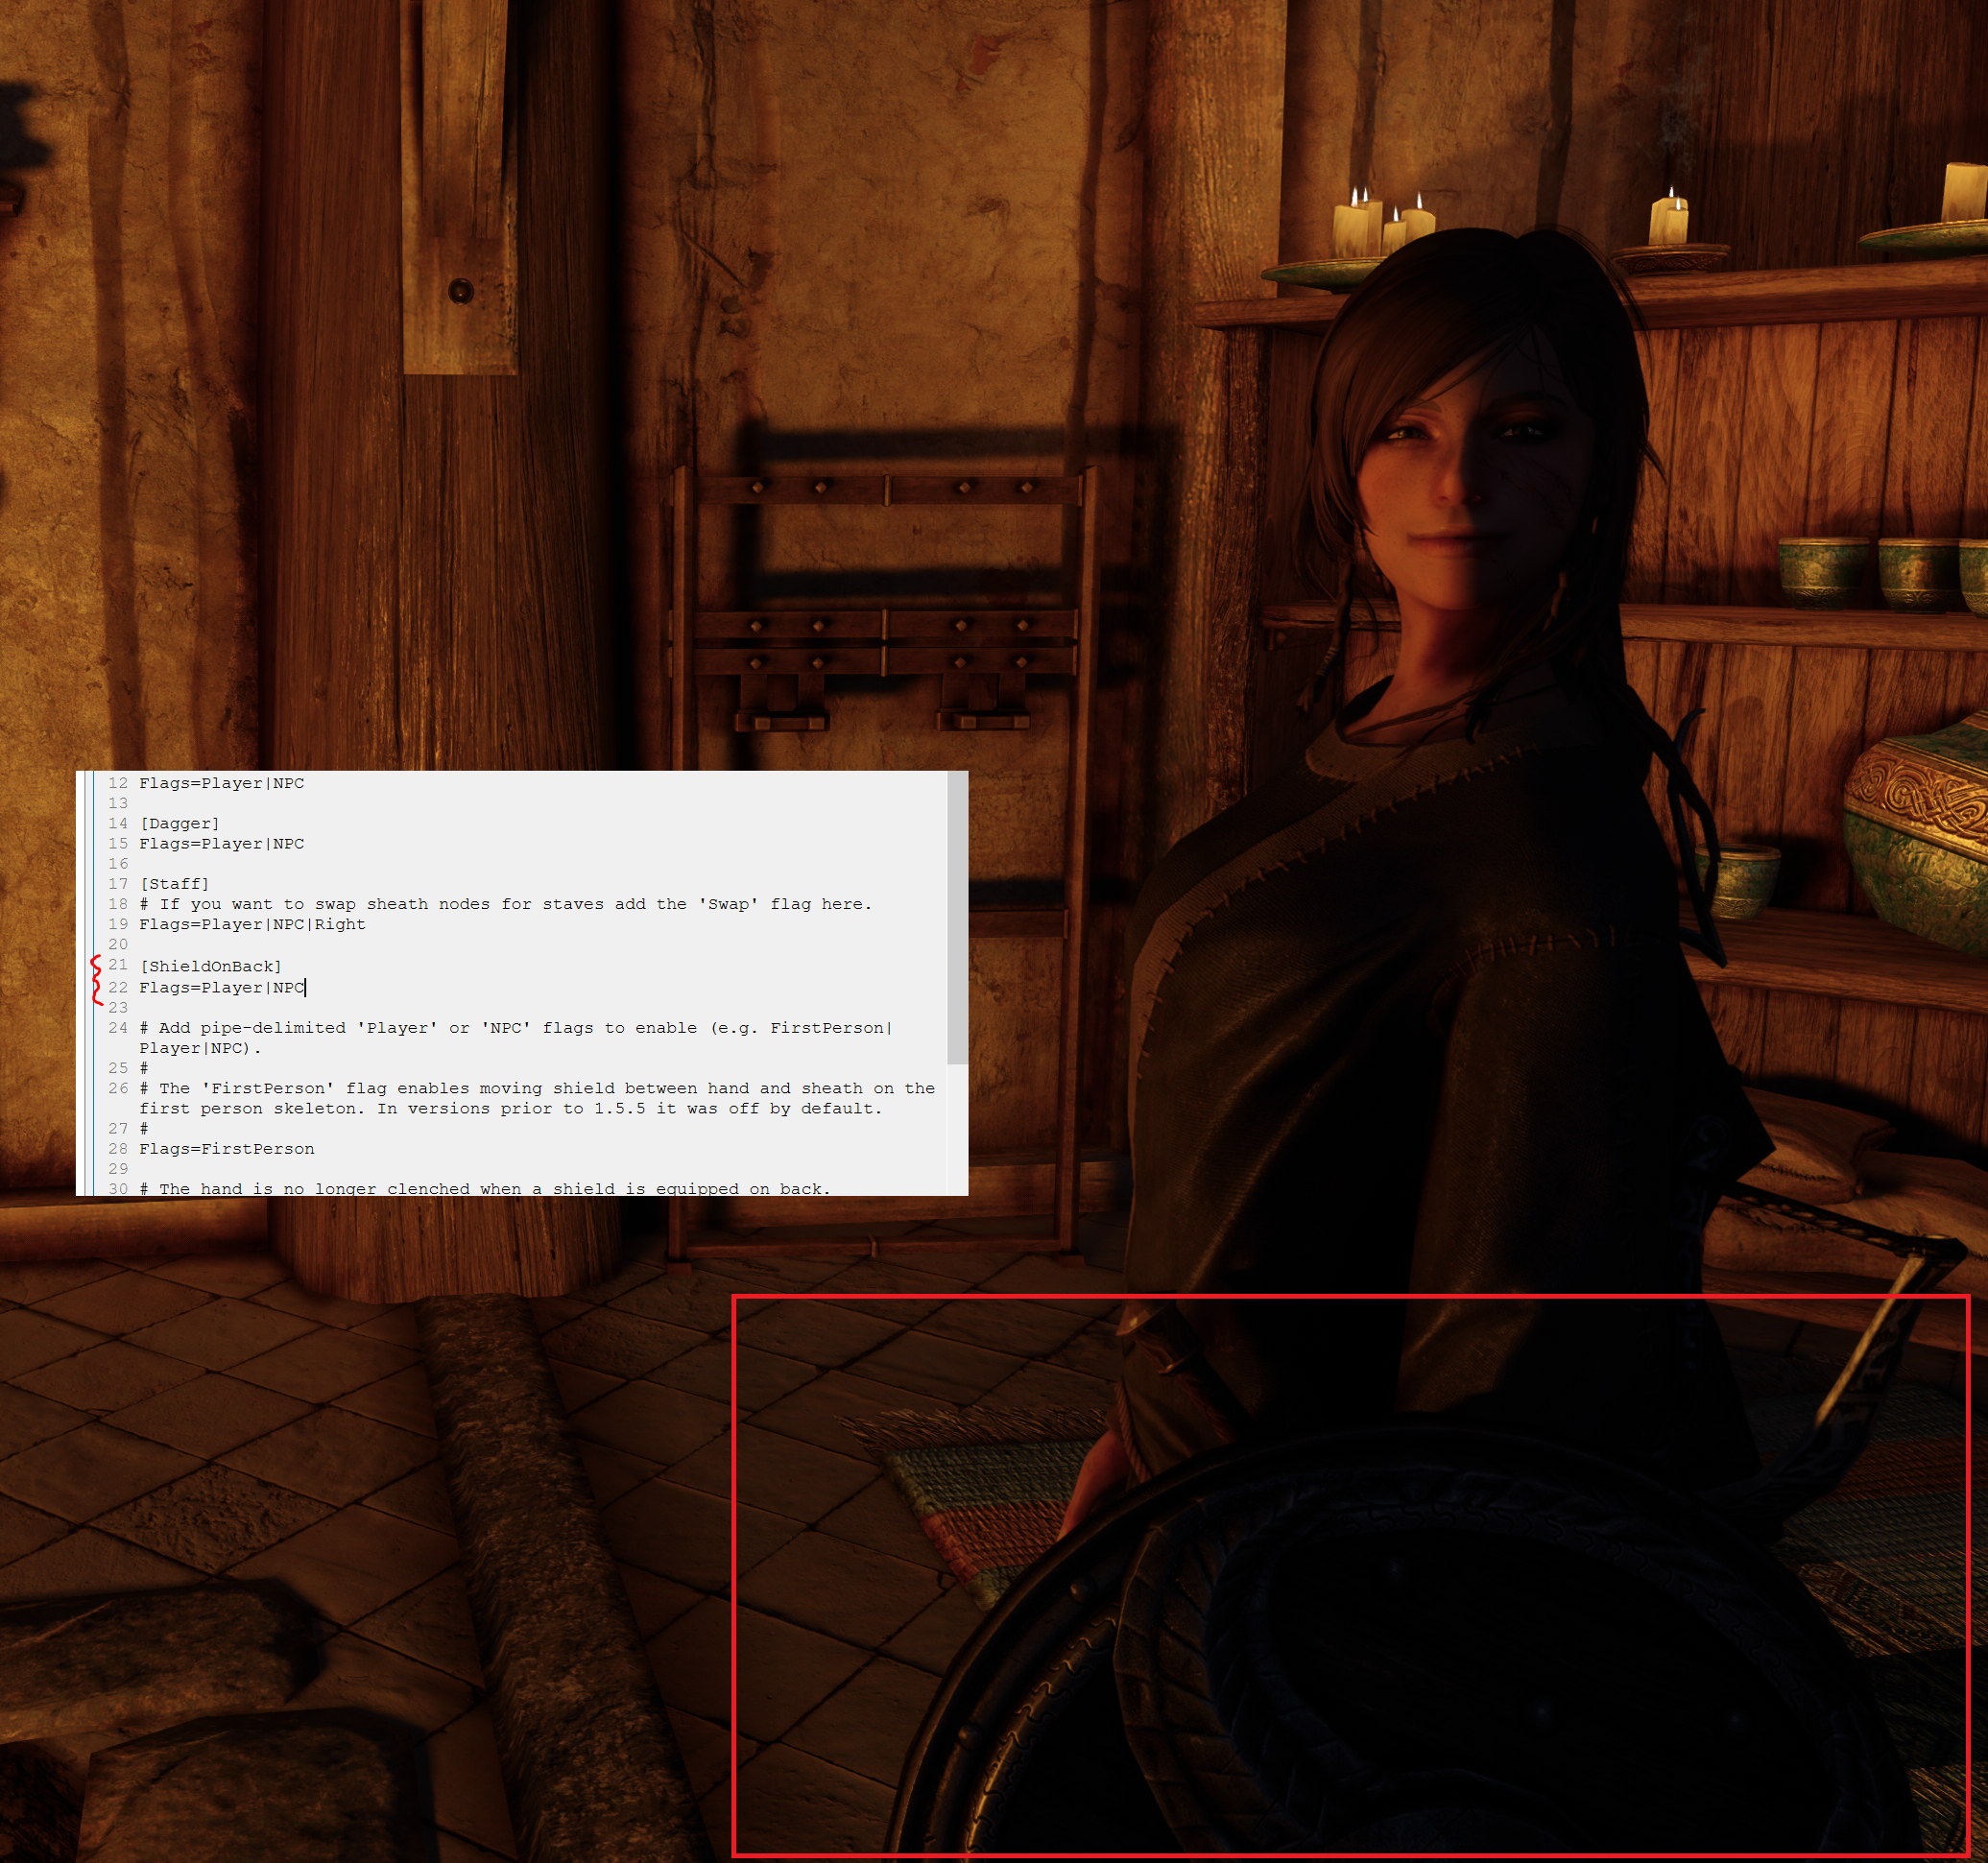This screenshot has height=1863, width=1988.
Task: Click the Flags=FirstPerson line
Action: click(227, 1149)
